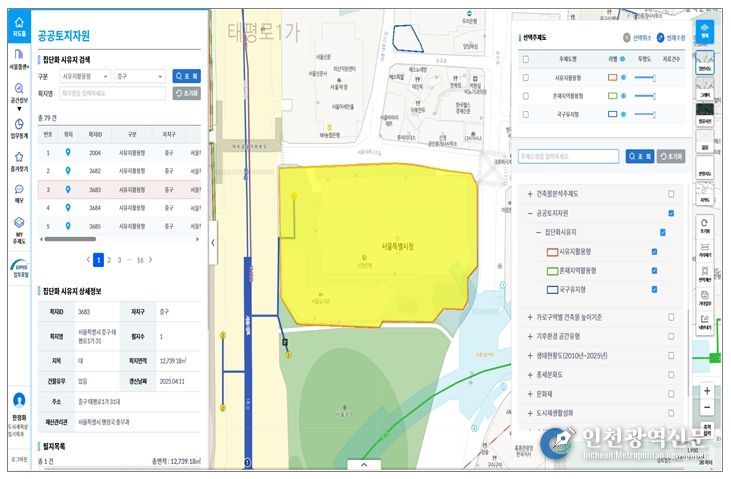Click the 조회 search button in left panel
The width and height of the screenshot is (731, 479).
pos(187,75)
